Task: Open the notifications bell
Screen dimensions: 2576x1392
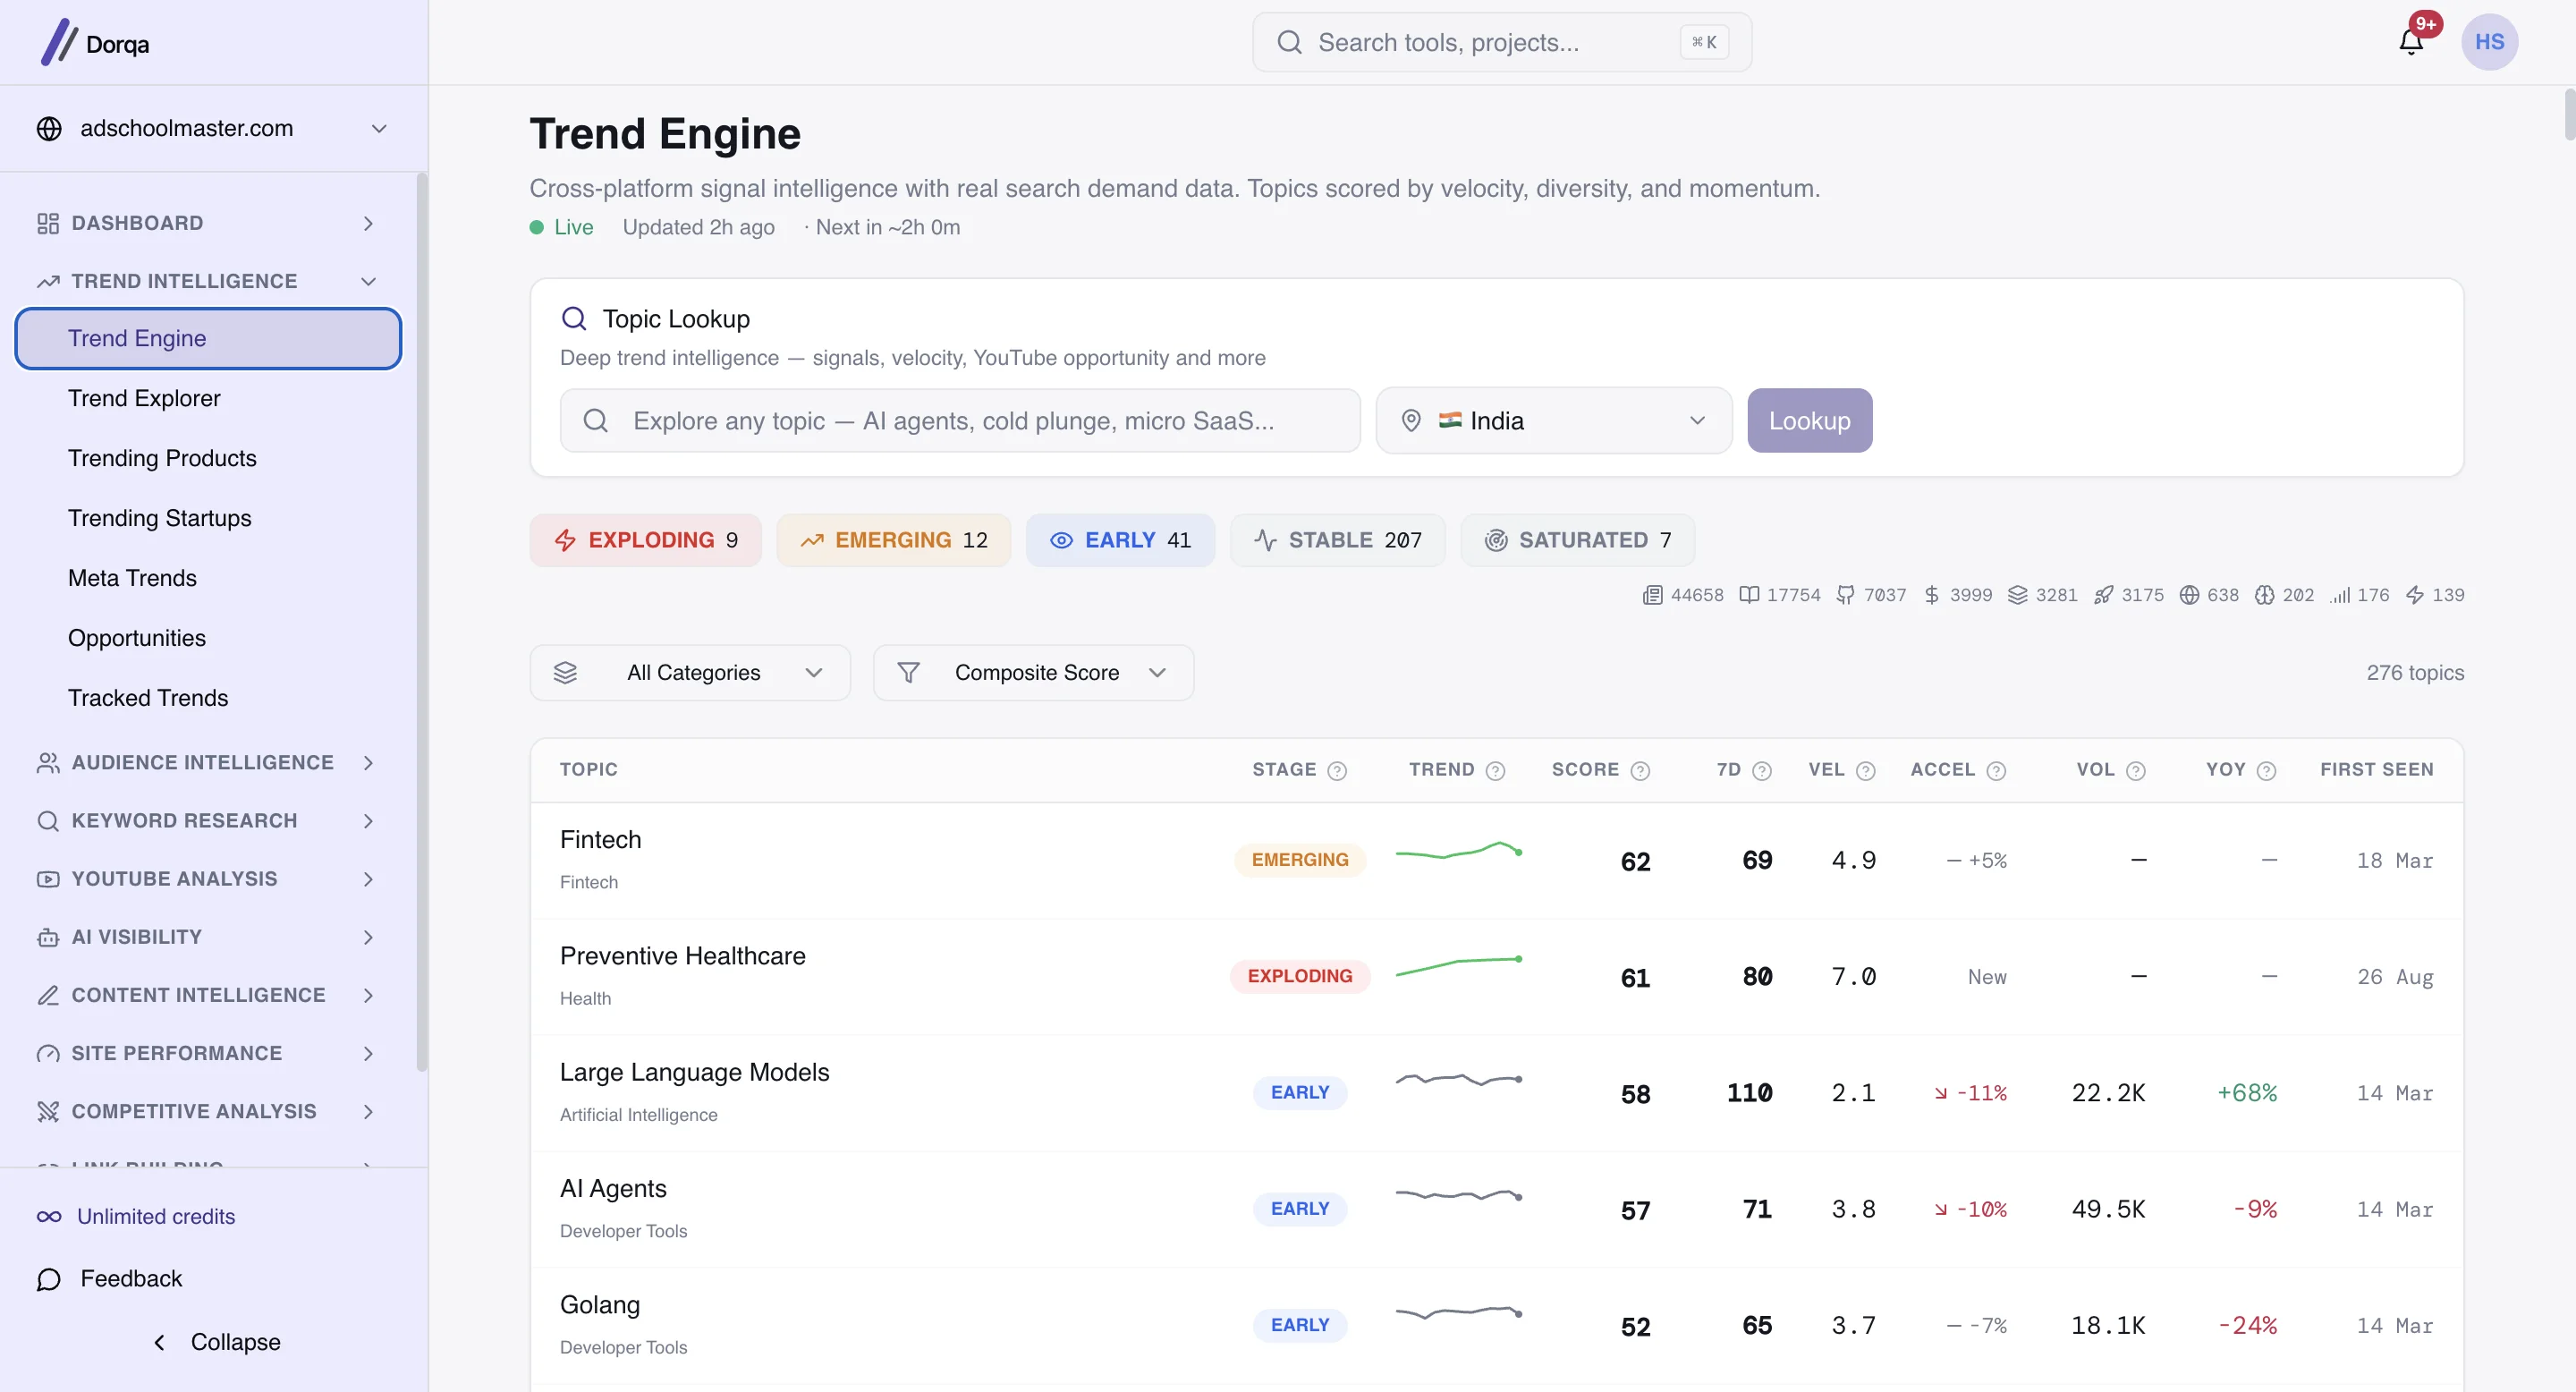Action: click(2411, 42)
